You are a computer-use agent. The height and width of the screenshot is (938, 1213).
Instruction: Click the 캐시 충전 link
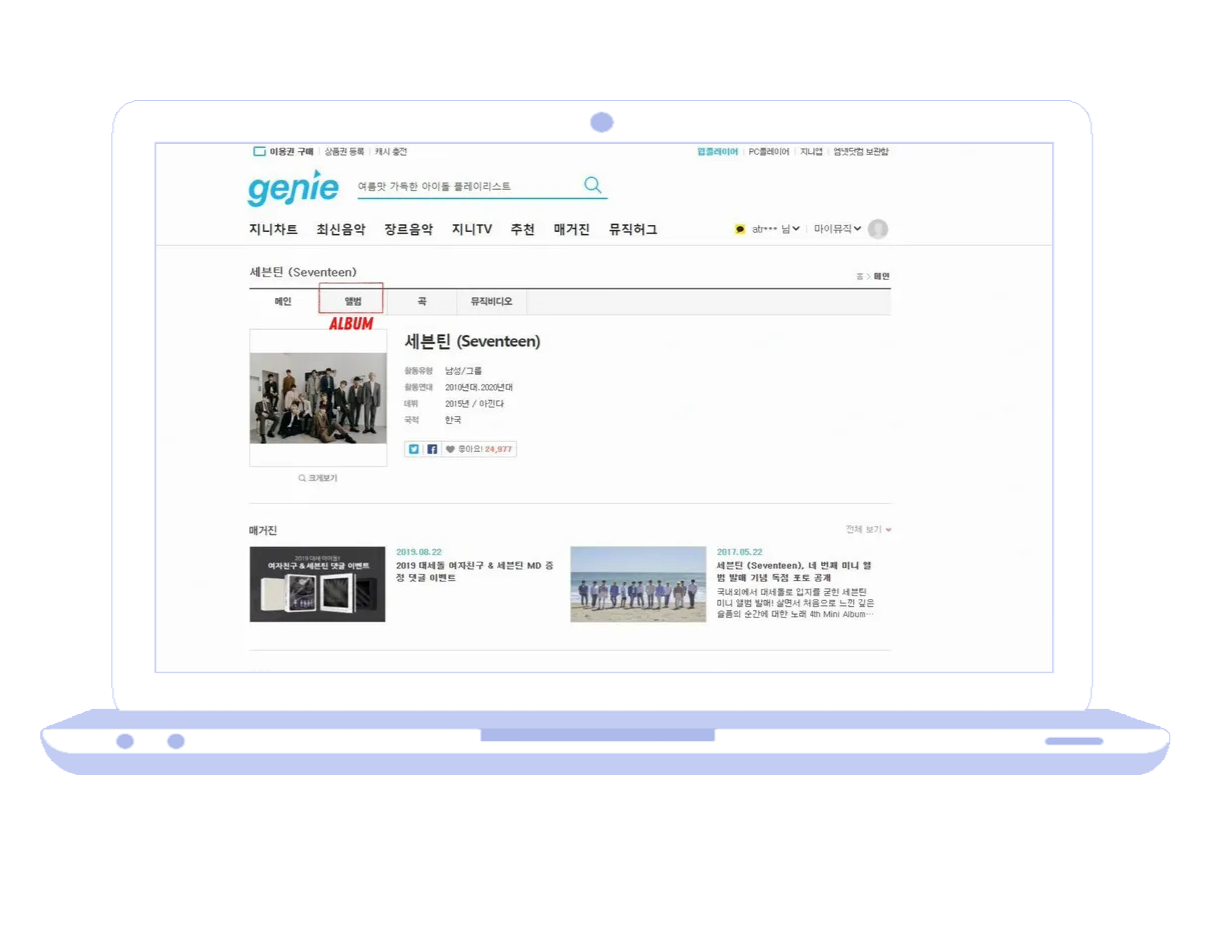point(391,152)
